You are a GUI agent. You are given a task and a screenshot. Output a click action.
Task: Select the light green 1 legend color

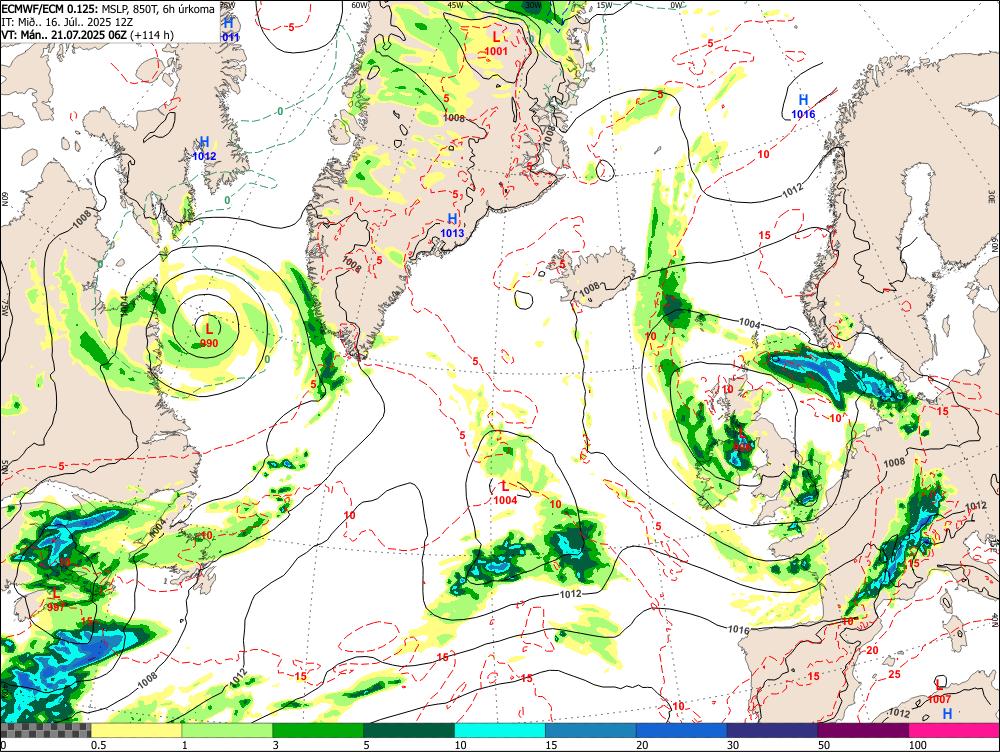pyautogui.click(x=226, y=730)
